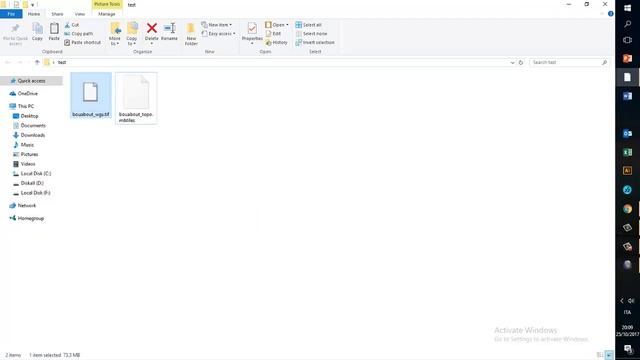Open the address bar history dropdown
Viewport: 640px width, 360px height.
coord(512,62)
